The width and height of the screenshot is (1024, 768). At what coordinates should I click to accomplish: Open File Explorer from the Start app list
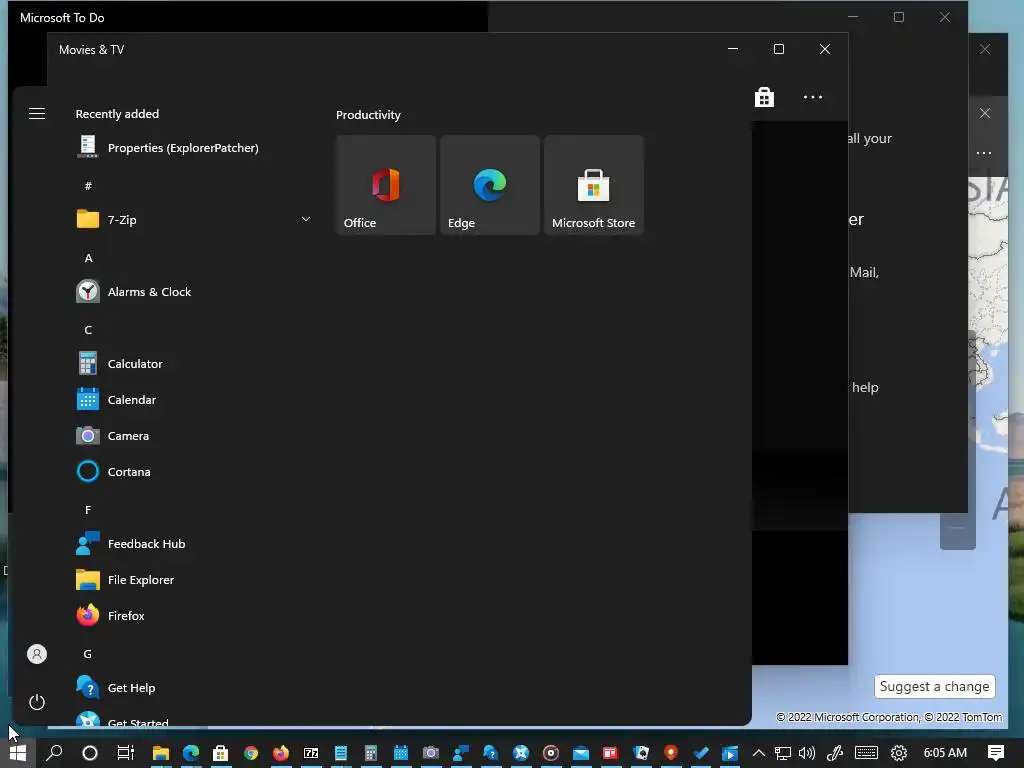193,580
